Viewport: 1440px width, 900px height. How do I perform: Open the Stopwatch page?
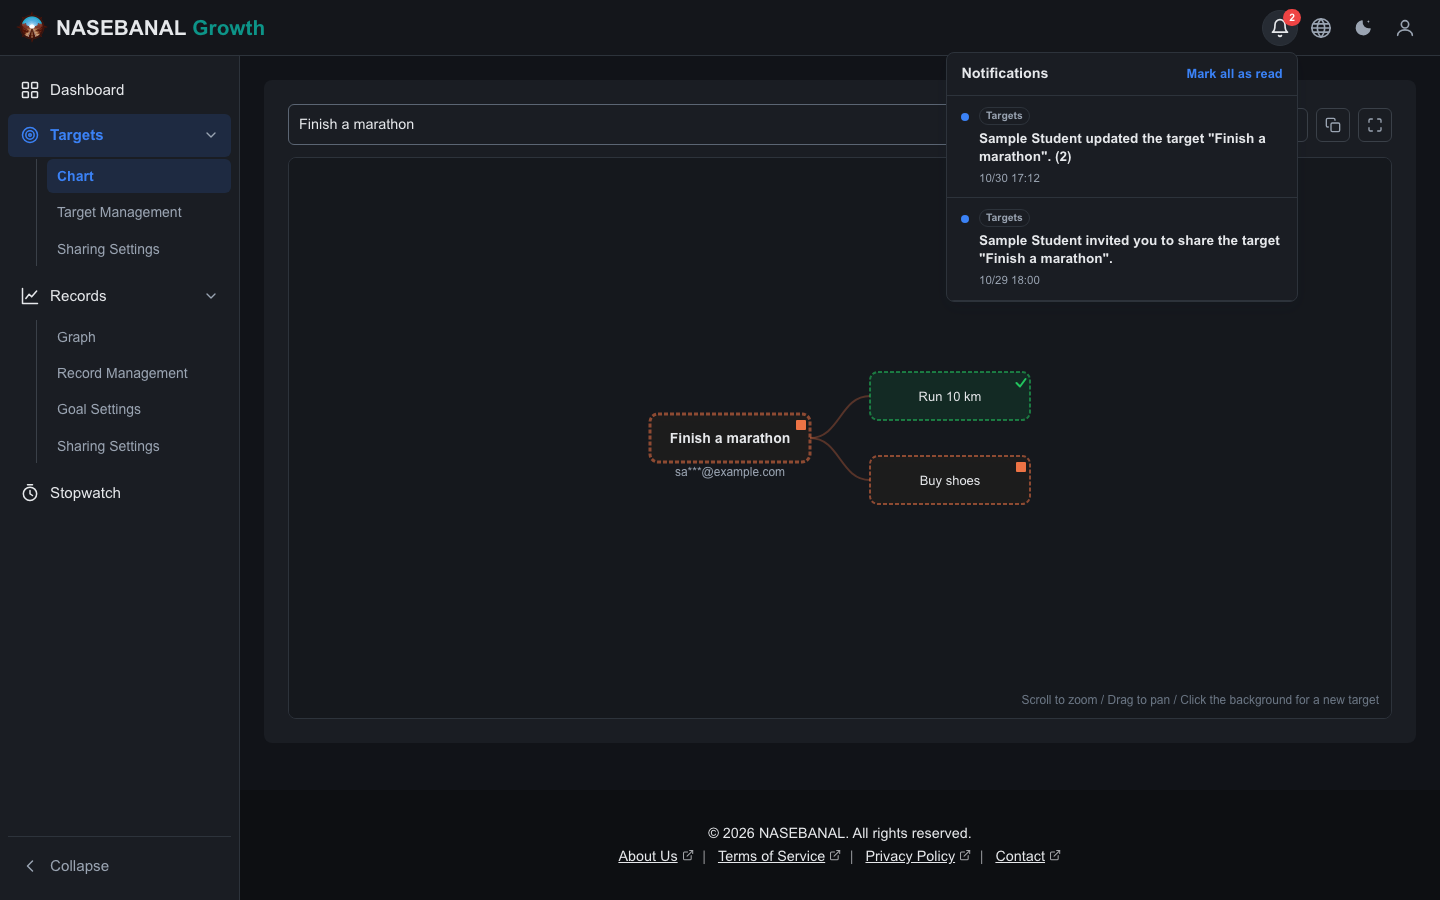(119, 493)
